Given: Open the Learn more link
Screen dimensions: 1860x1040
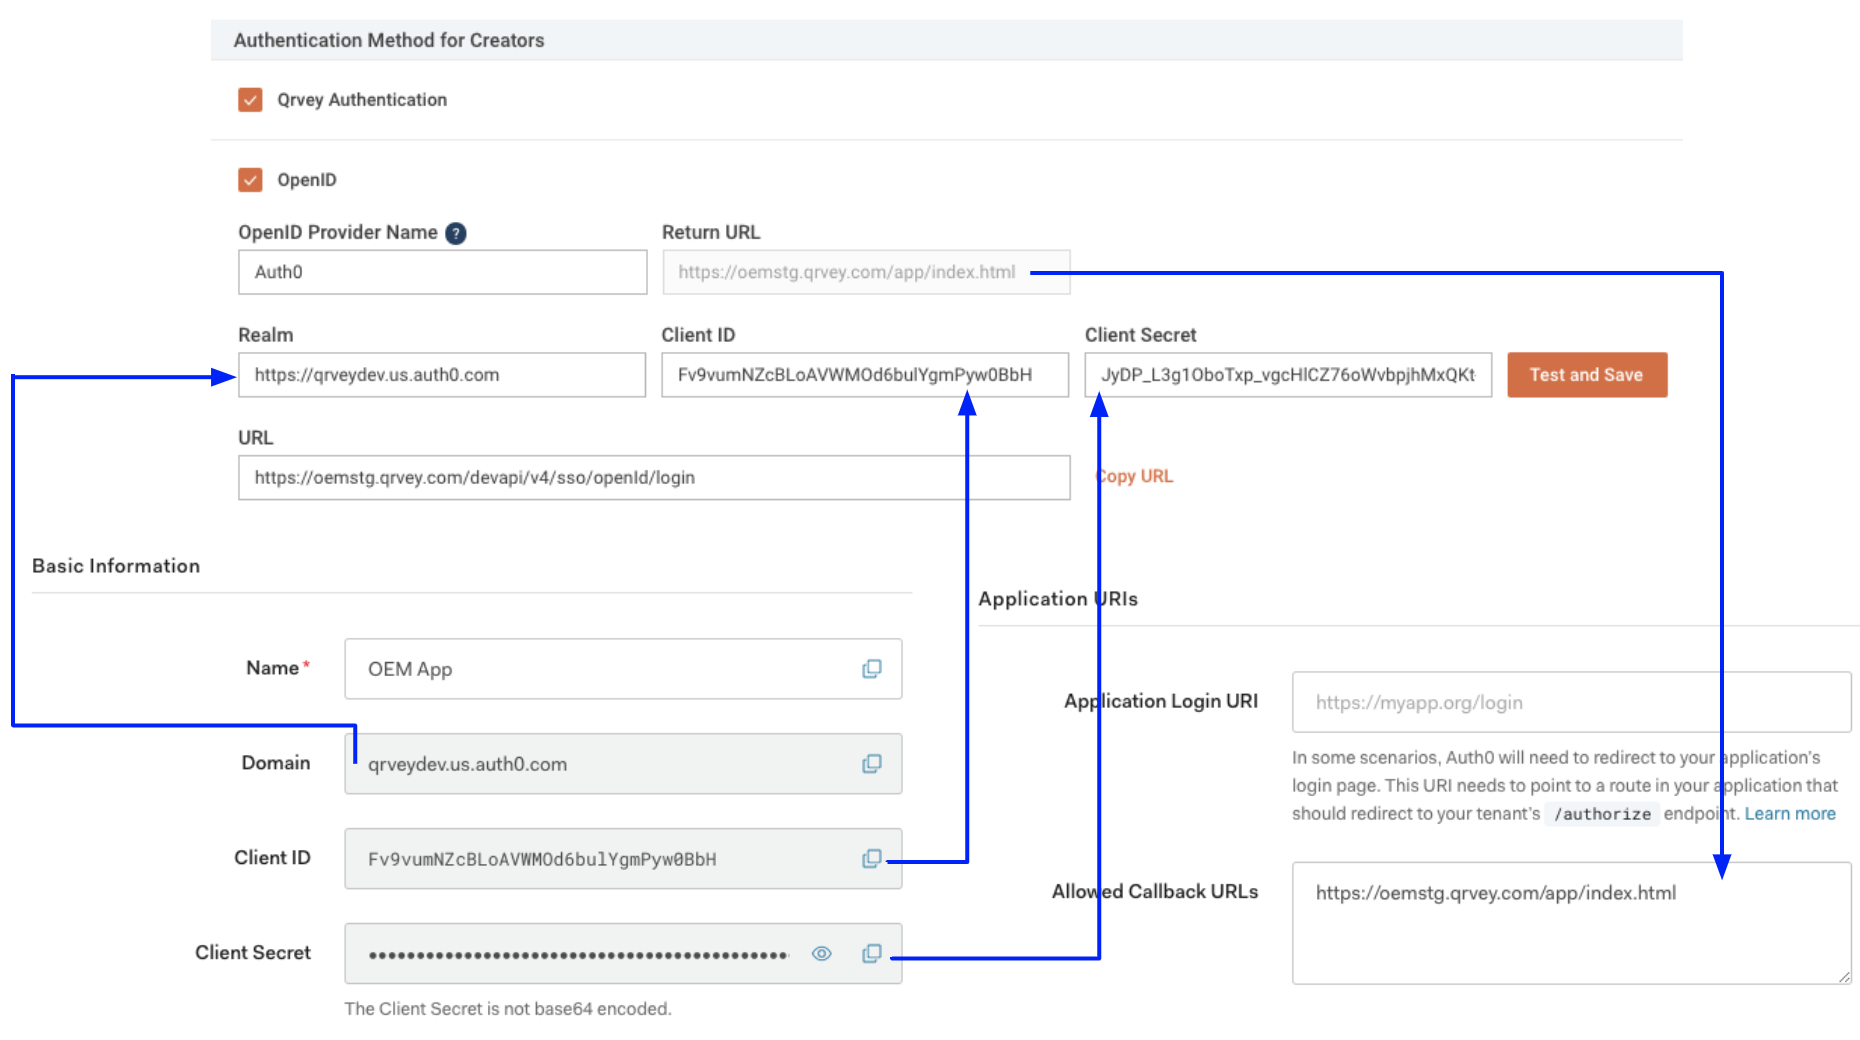Looking at the screenshot, I should (x=1790, y=814).
